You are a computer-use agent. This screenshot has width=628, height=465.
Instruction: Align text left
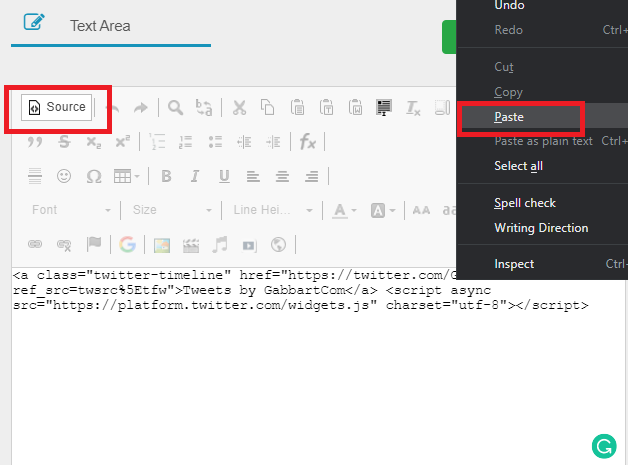pos(253,176)
